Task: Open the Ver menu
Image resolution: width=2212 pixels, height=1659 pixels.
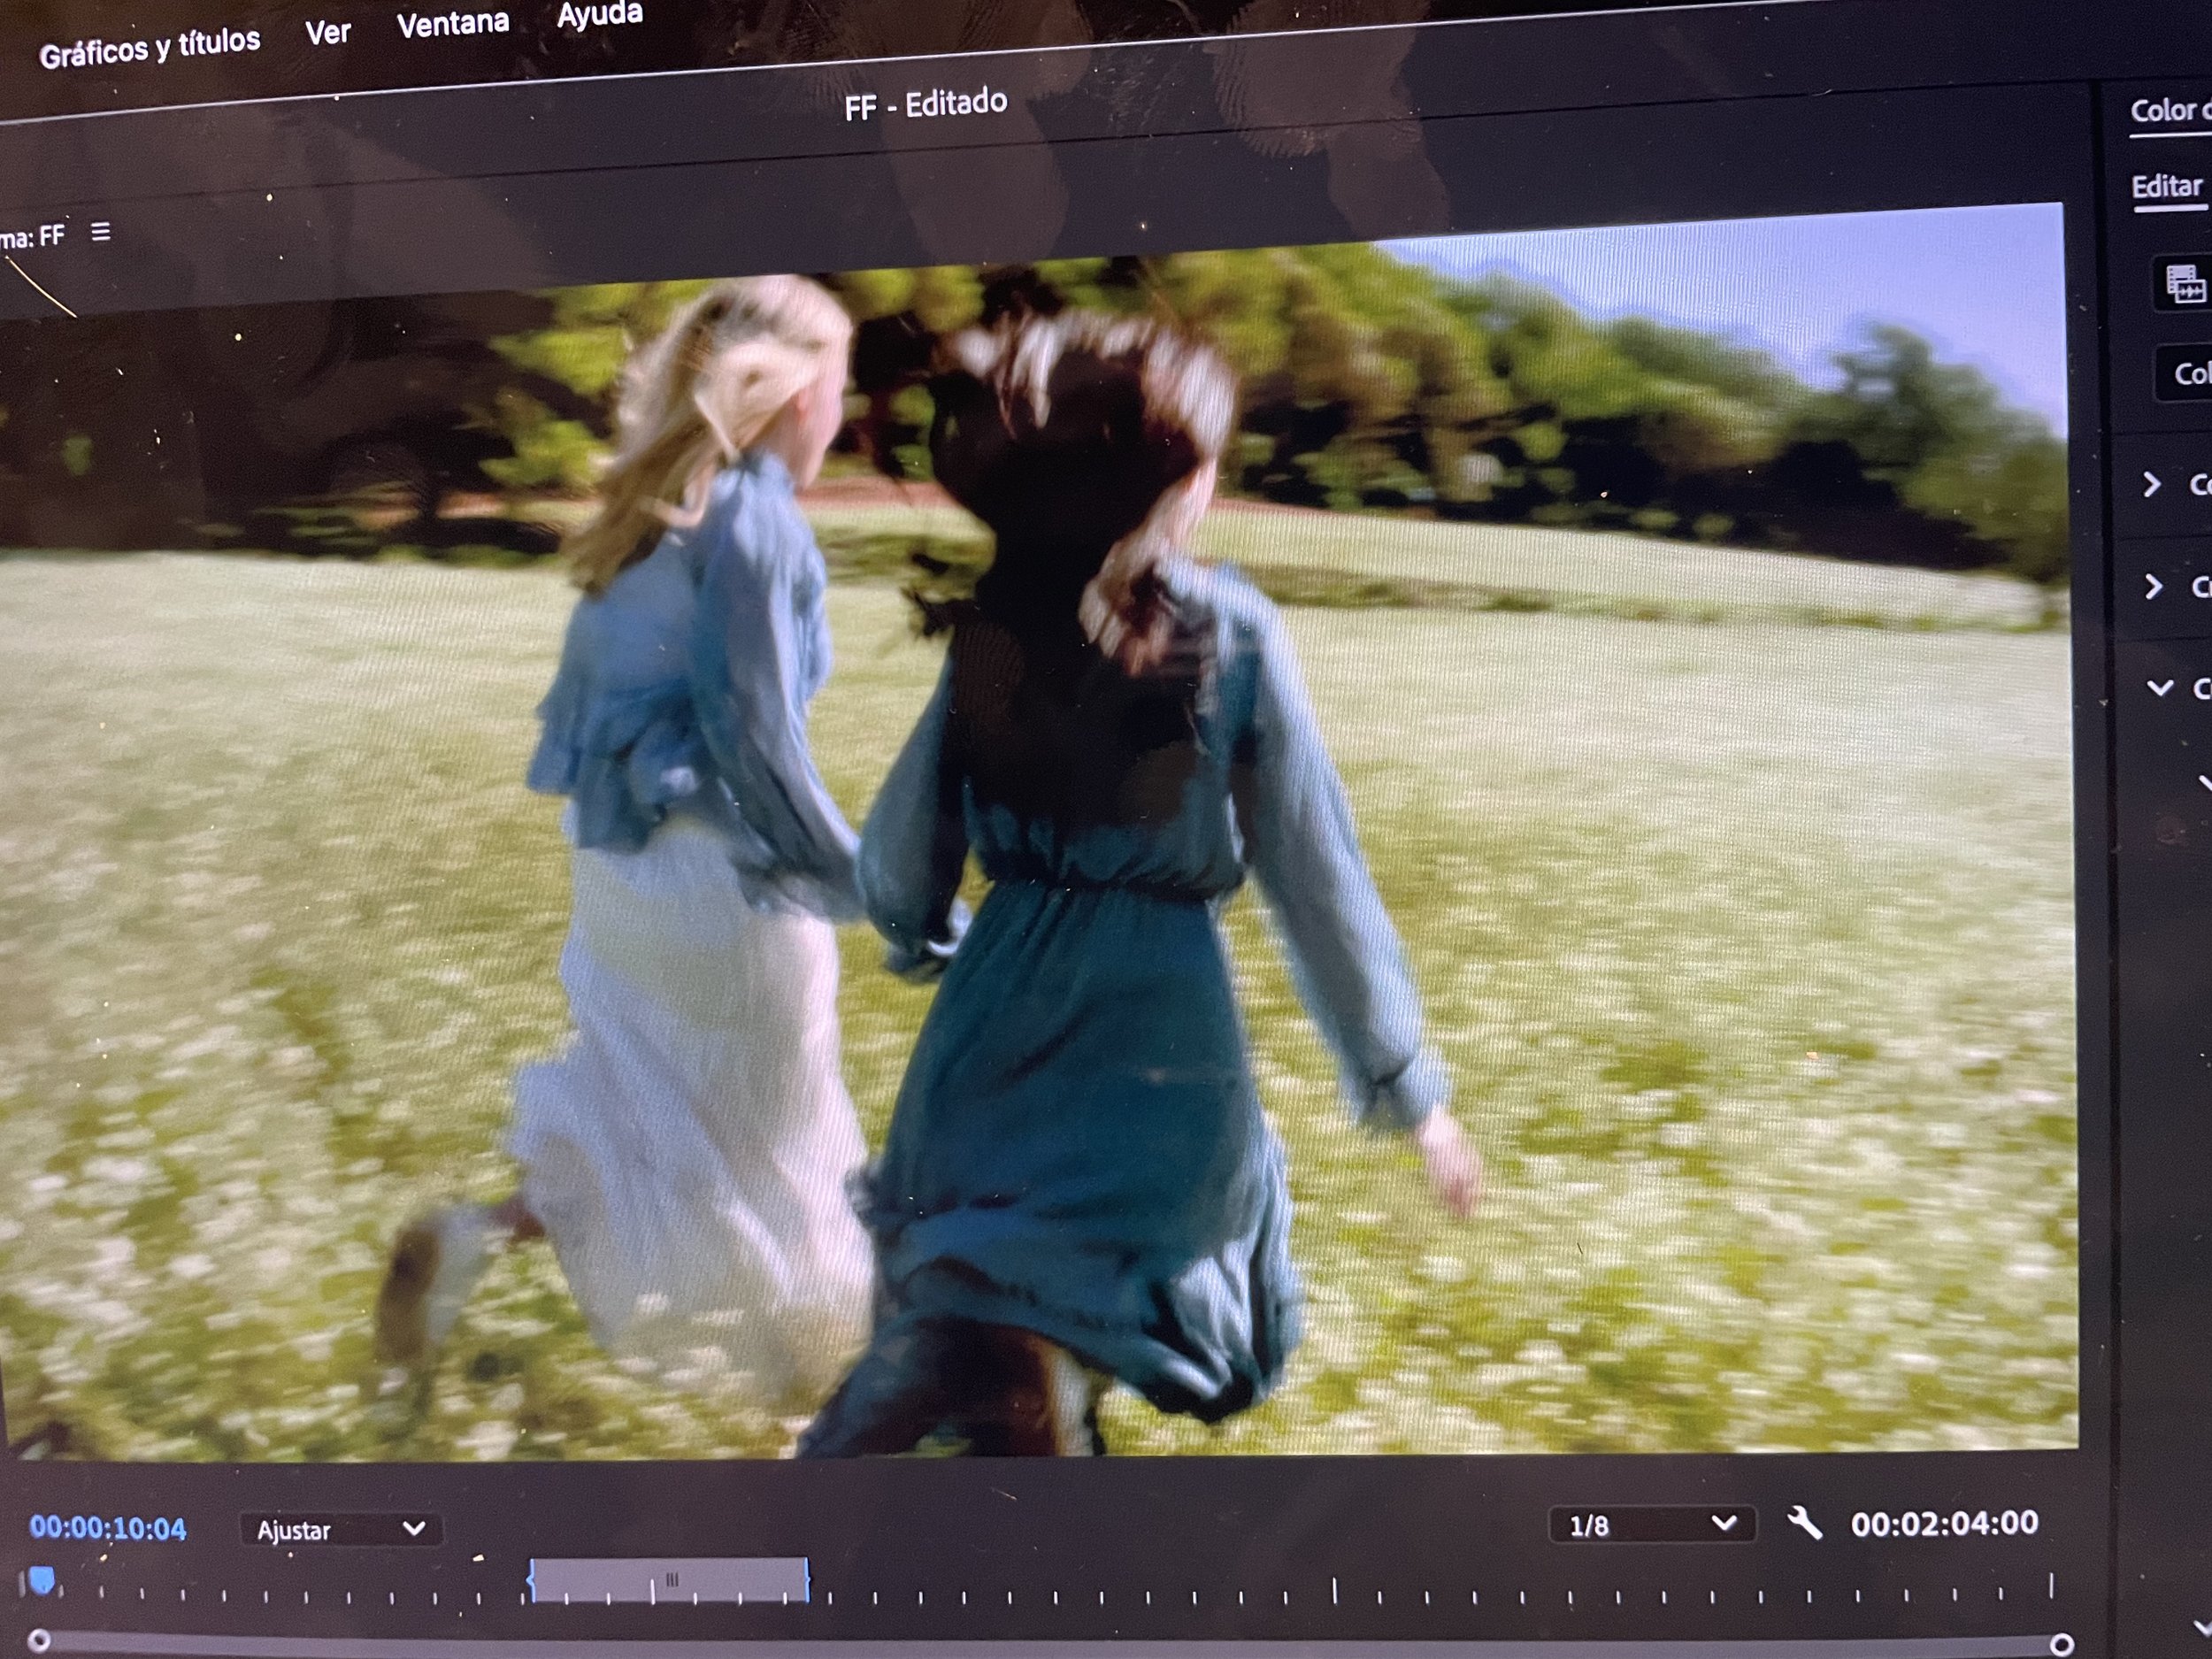Action: [327, 33]
